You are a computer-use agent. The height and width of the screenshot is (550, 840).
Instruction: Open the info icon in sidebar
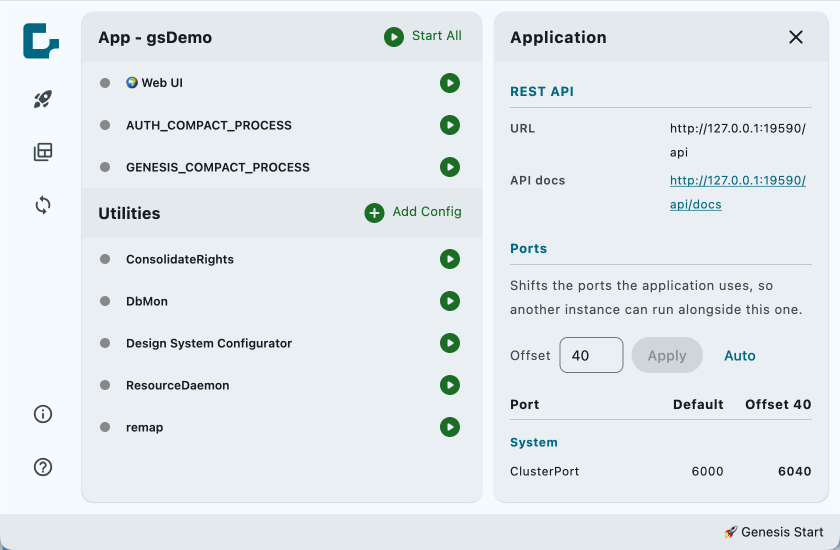(x=43, y=414)
